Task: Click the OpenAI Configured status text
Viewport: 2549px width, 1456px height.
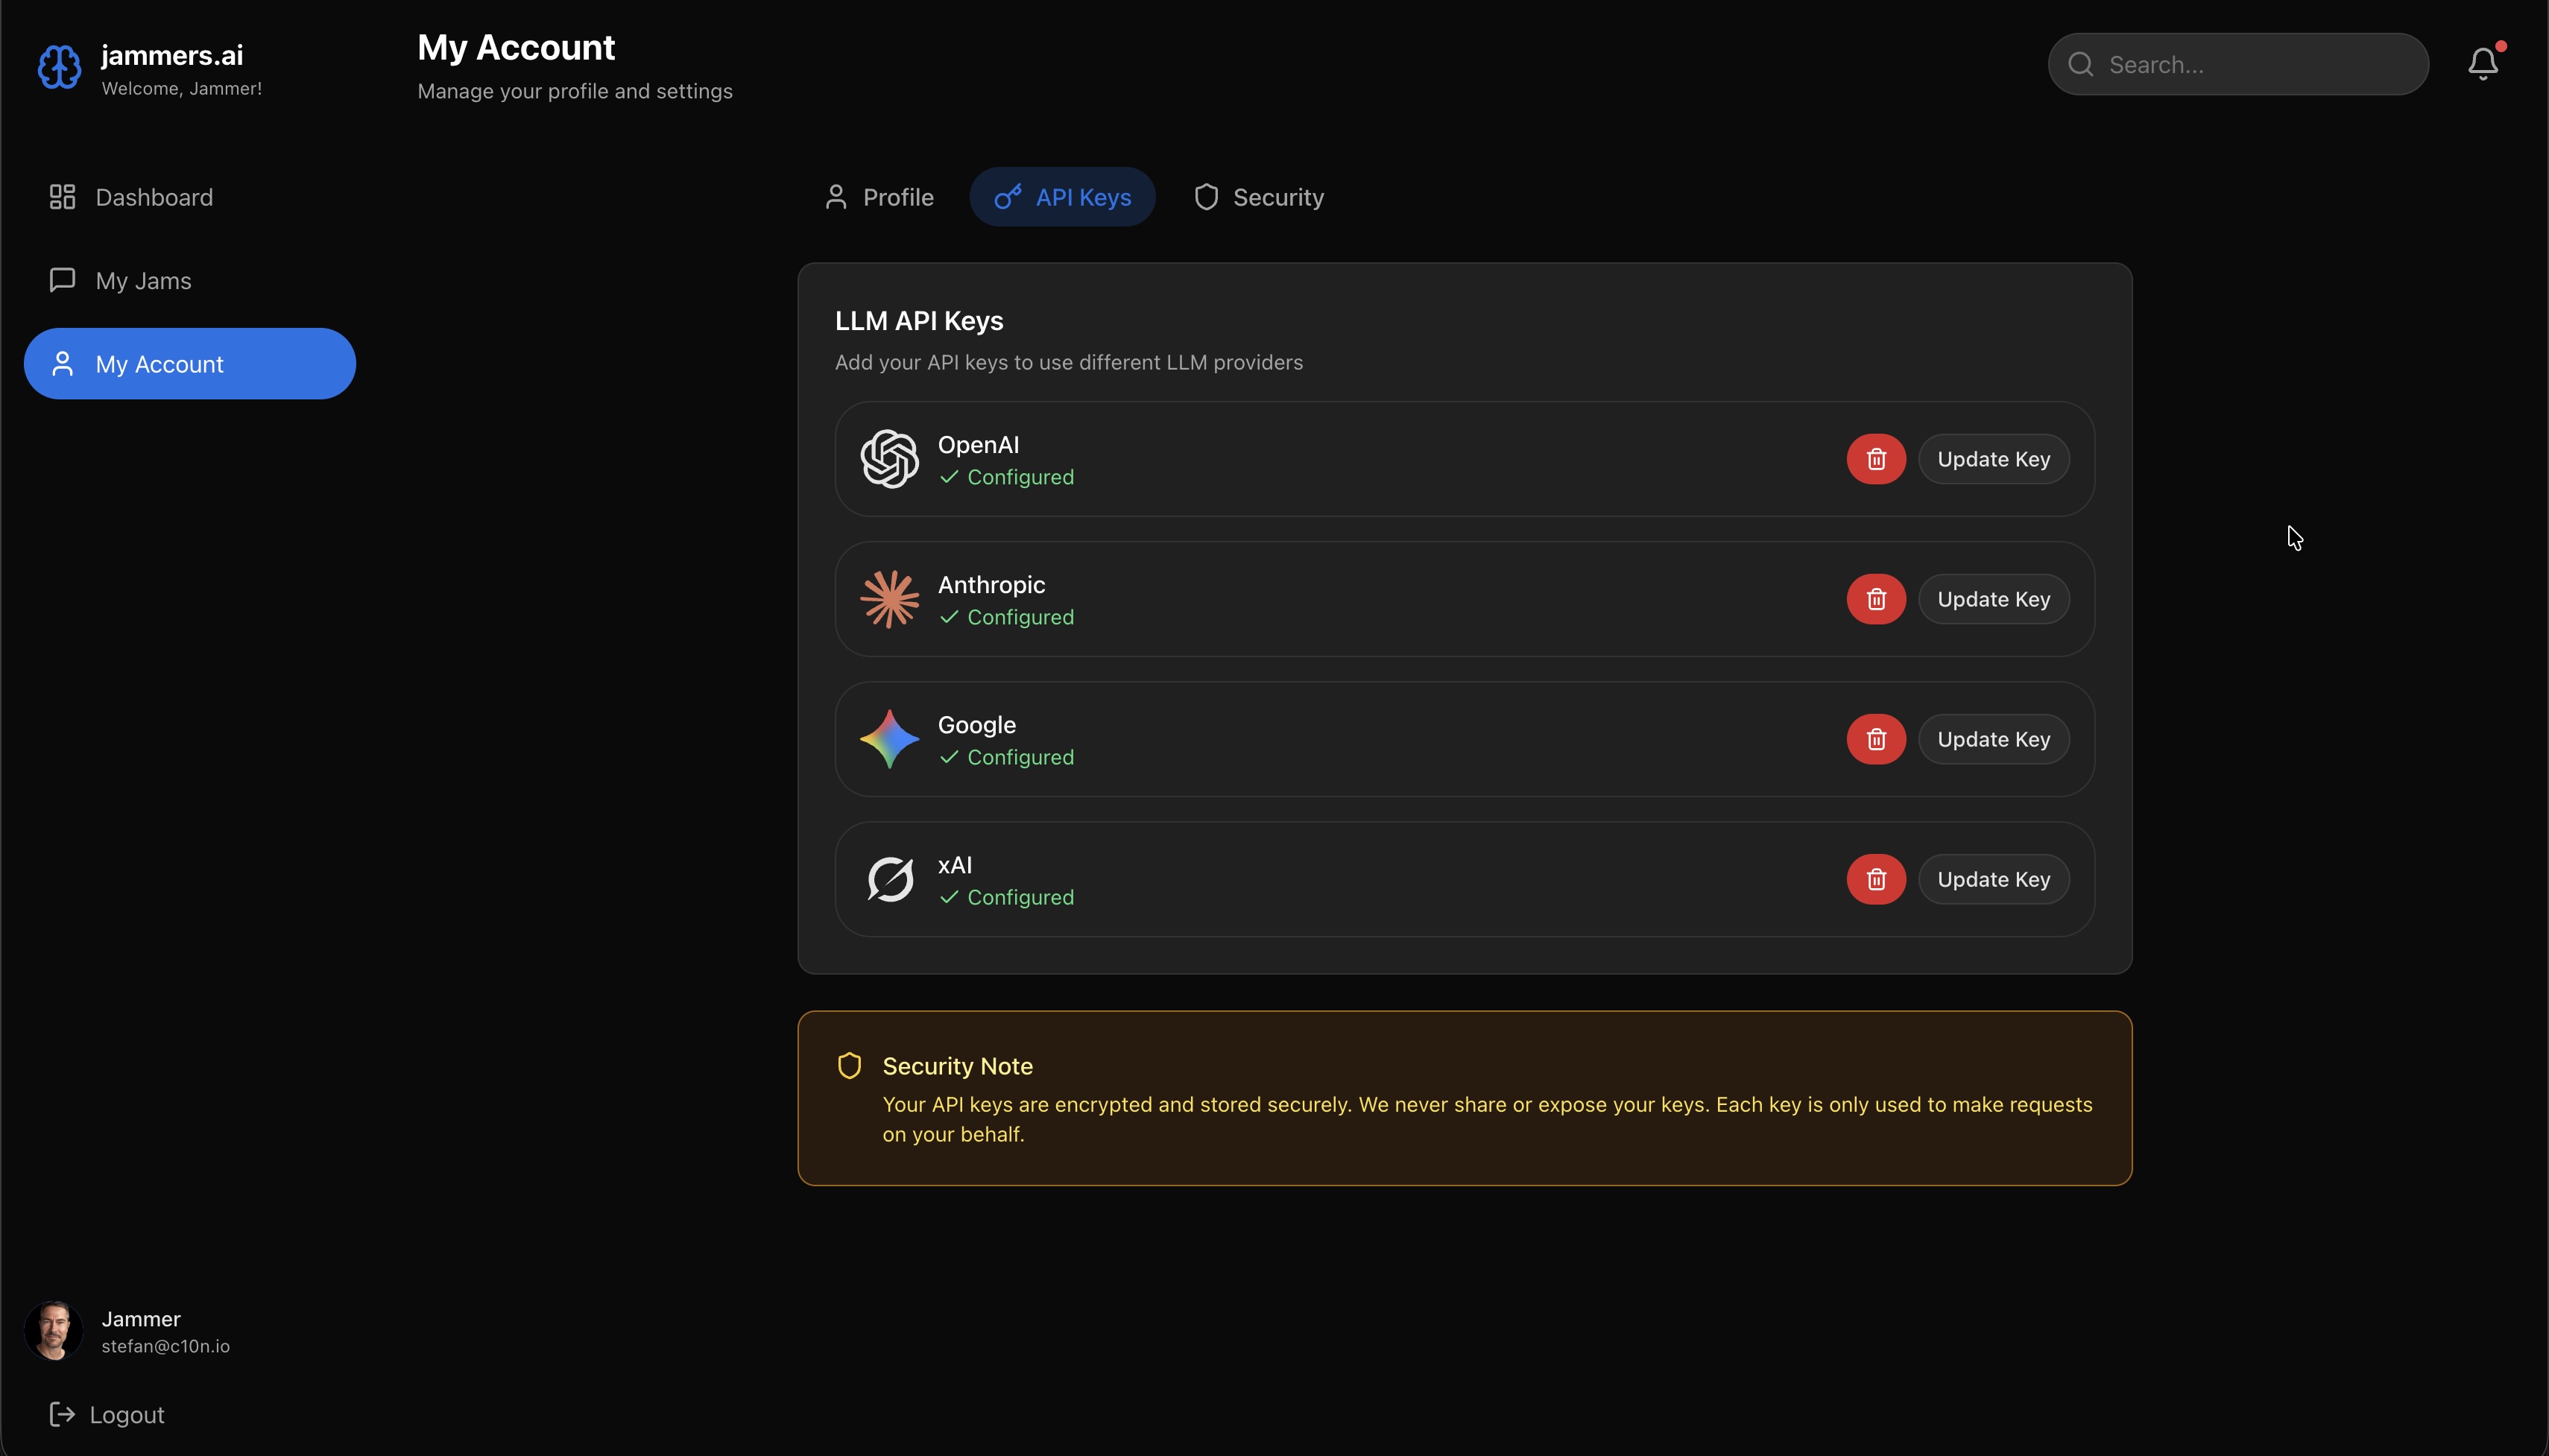Action: click(1020, 477)
